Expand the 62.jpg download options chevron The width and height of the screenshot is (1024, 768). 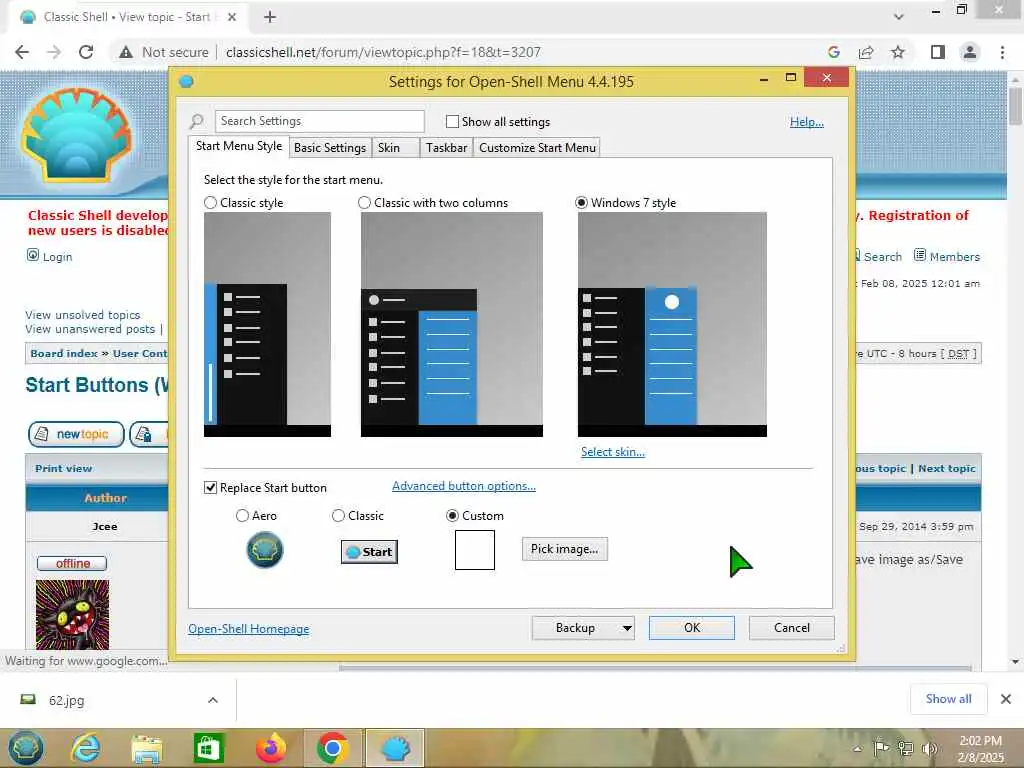coord(213,700)
